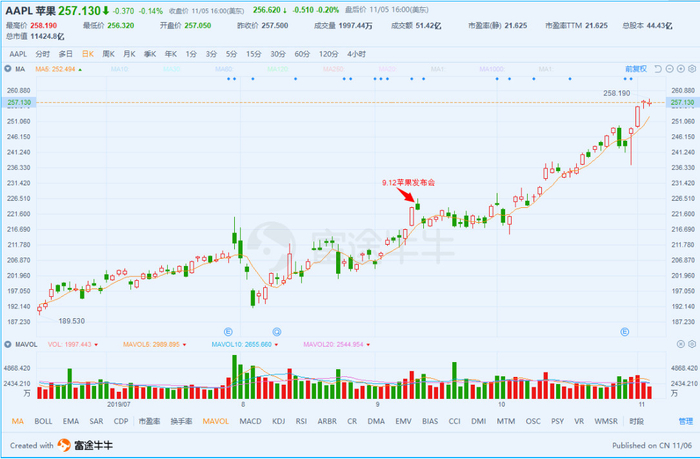Toggle the MA indicator at bottom bar
700x459 pixels.
coord(18,421)
